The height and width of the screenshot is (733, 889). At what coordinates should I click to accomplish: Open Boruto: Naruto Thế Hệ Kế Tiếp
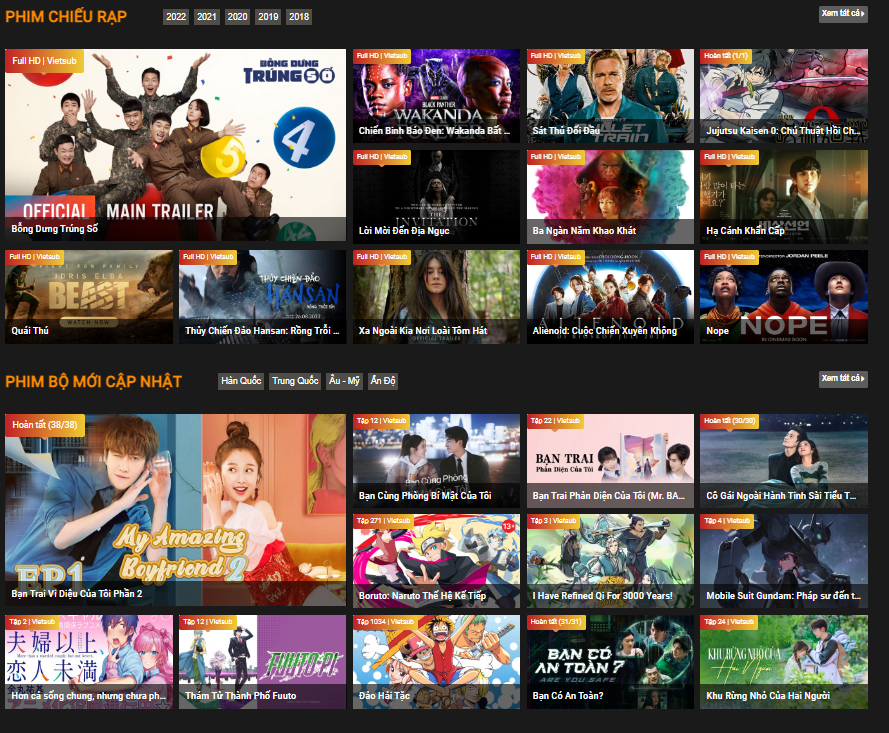[x=436, y=561]
